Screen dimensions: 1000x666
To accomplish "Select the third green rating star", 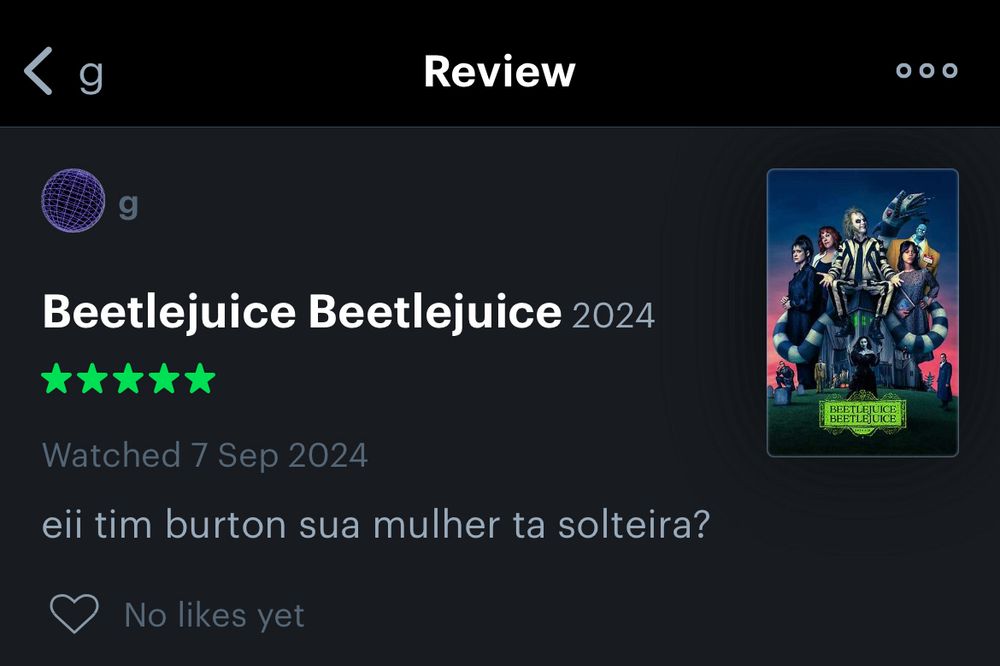I will coord(128,378).
